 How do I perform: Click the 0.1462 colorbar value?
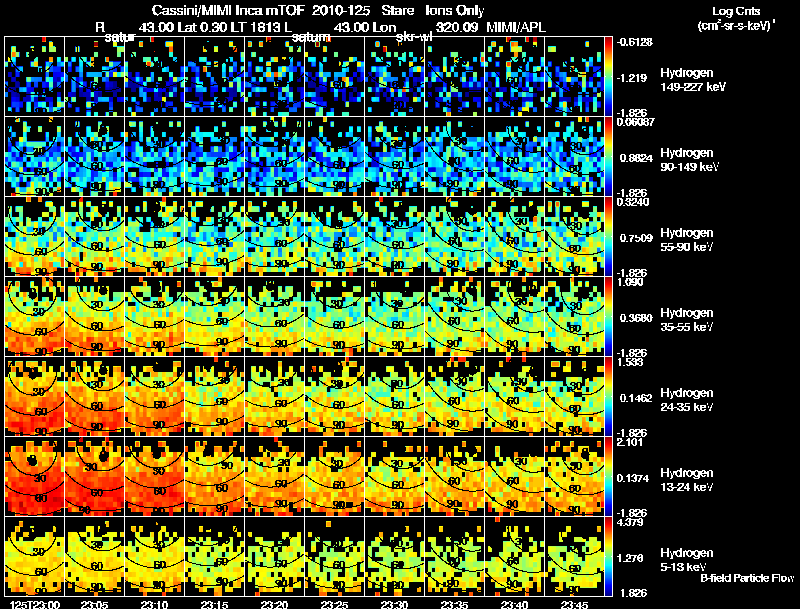point(636,398)
